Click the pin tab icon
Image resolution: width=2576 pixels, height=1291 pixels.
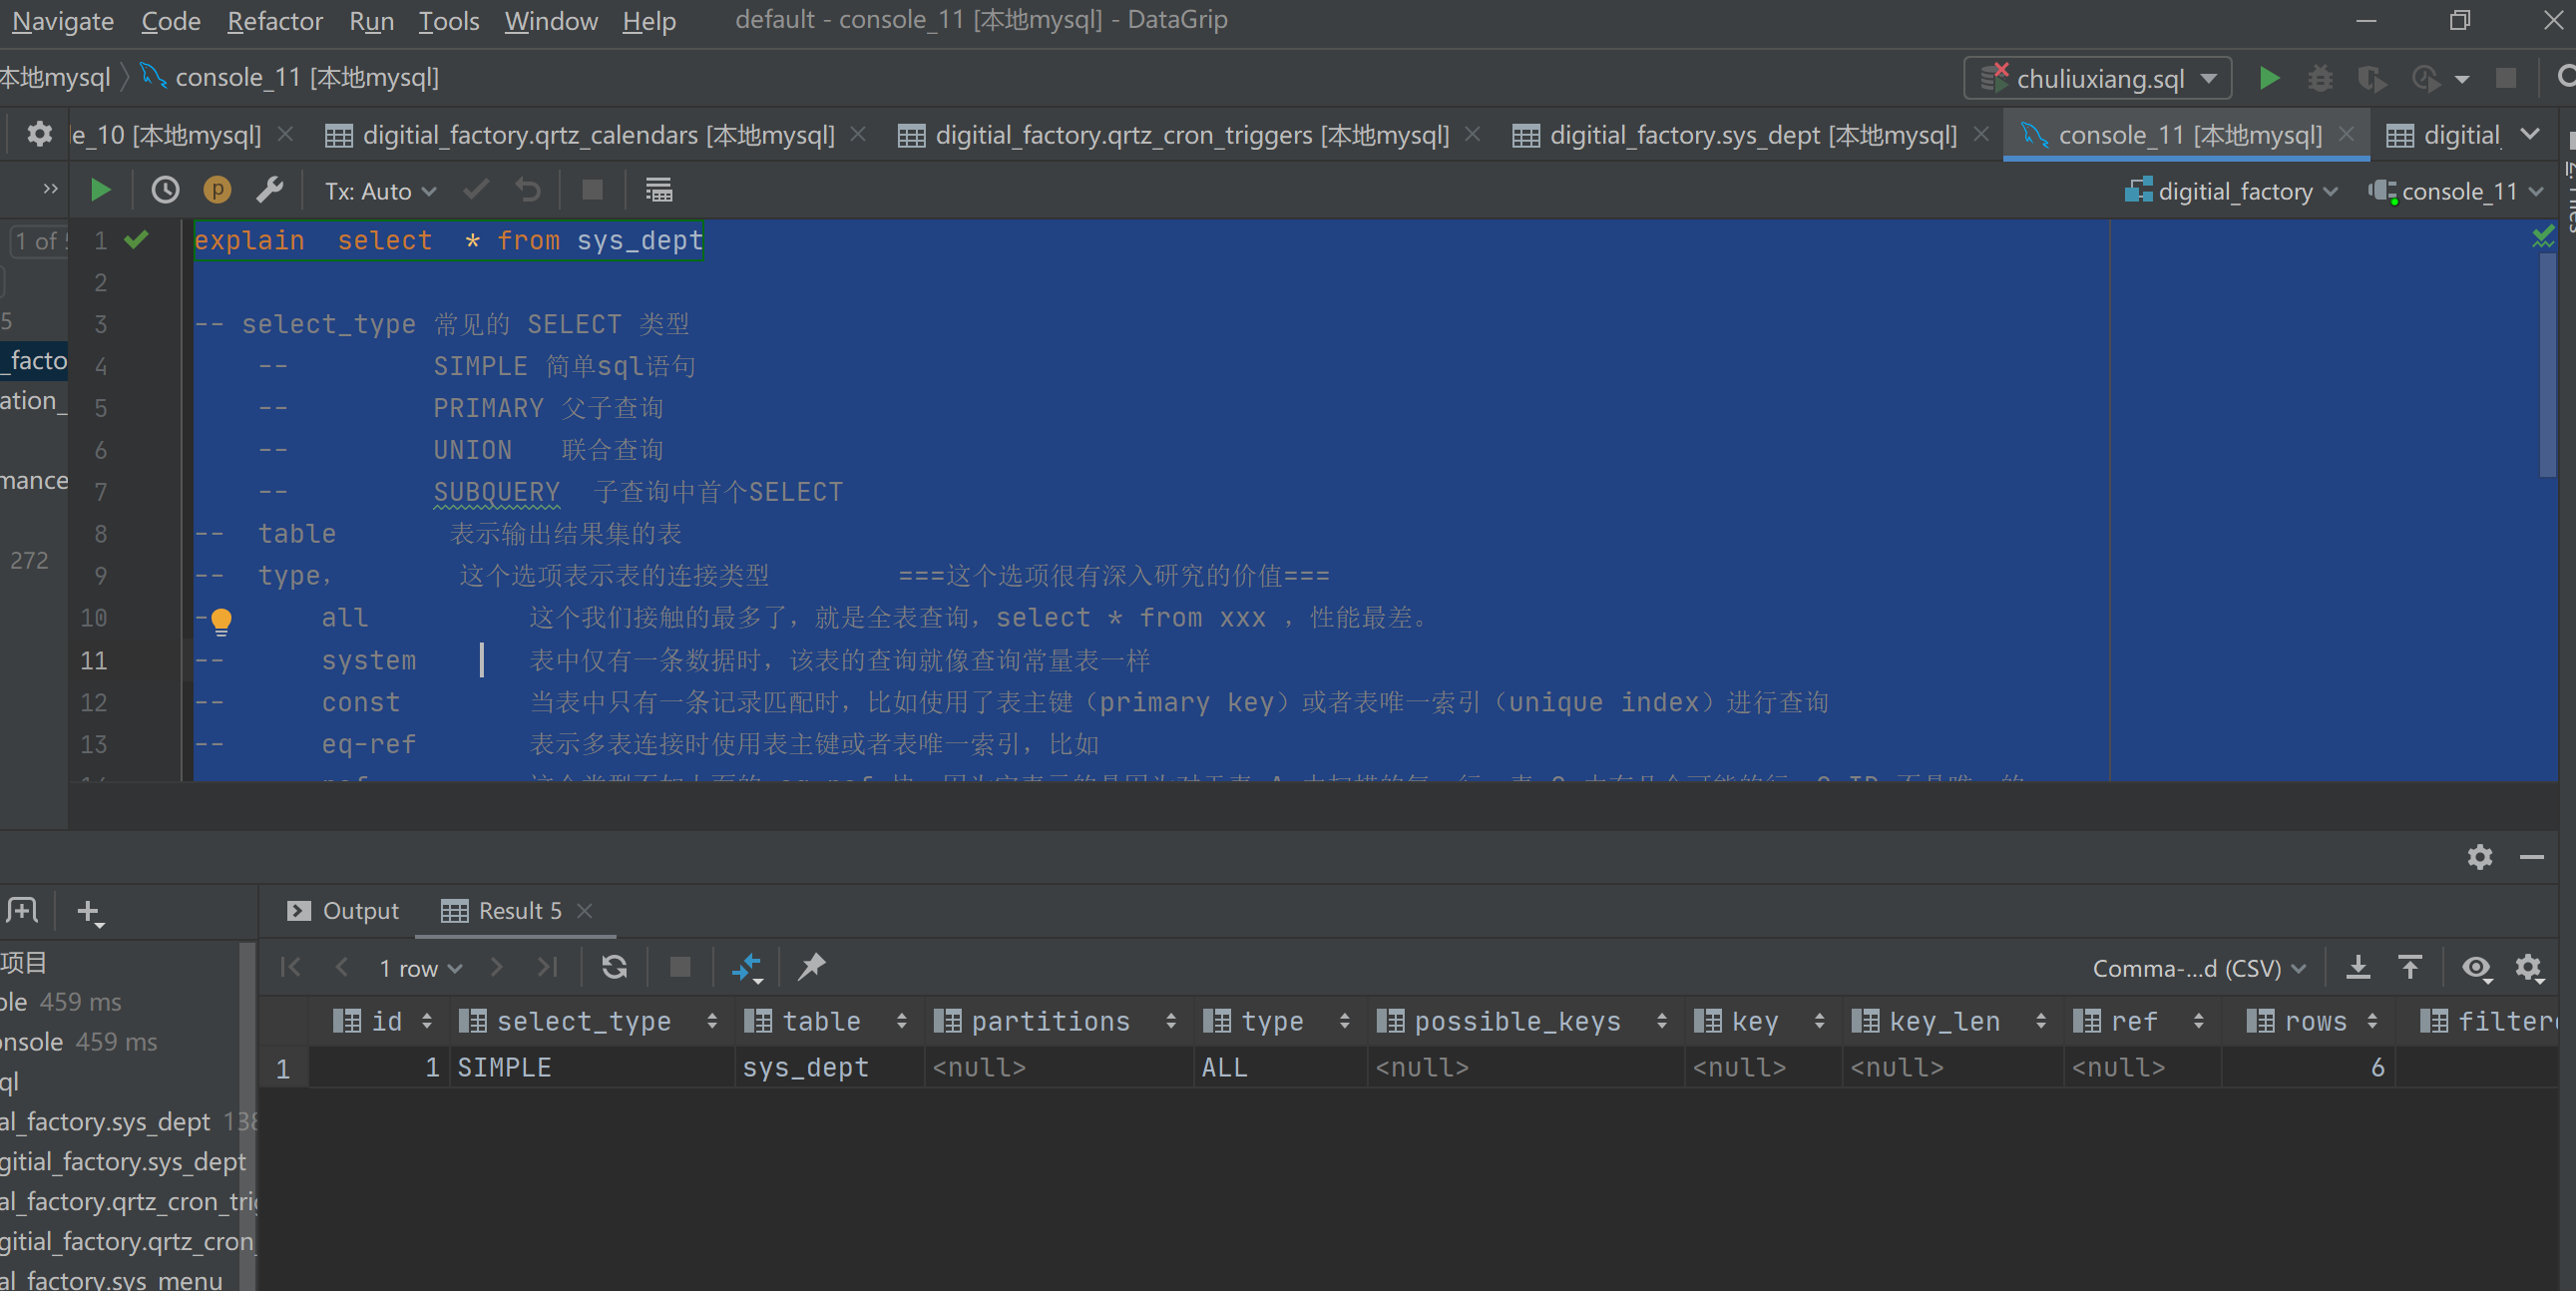coord(812,967)
